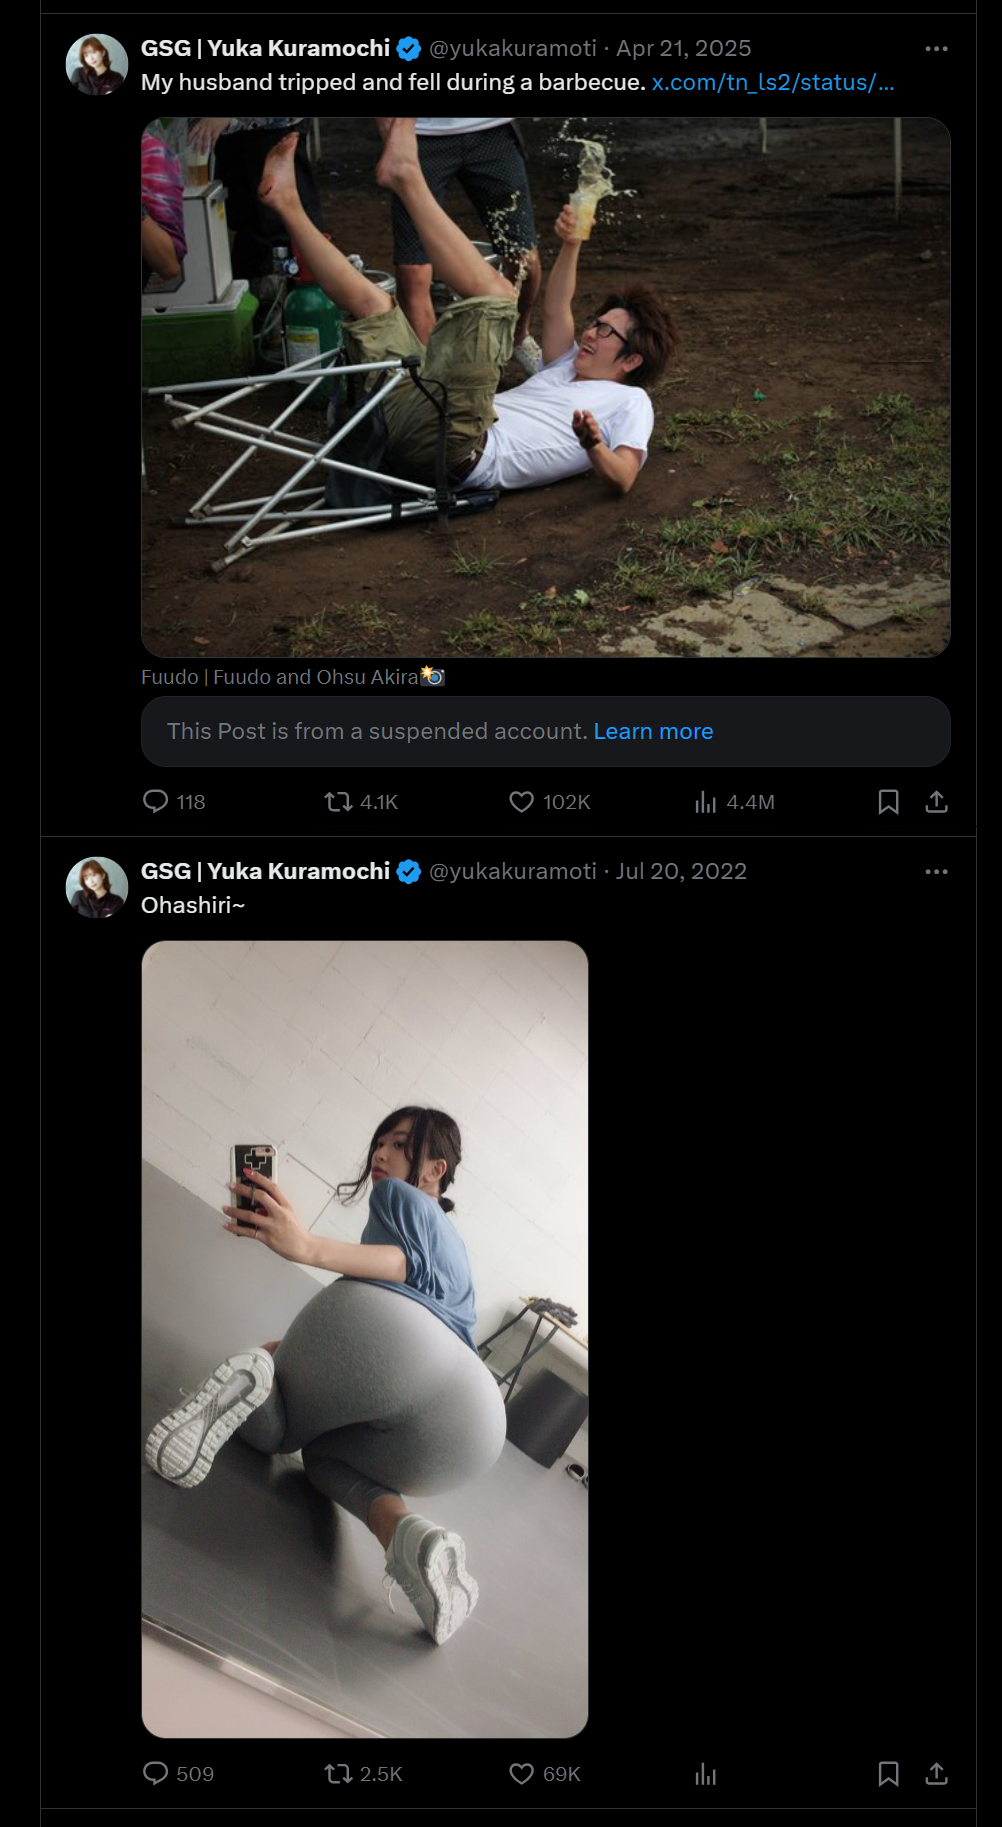1002x1827 pixels.
Task: Open @yukakuramoti handle on the Apr 21 post
Action: click(x=512, y=48)
